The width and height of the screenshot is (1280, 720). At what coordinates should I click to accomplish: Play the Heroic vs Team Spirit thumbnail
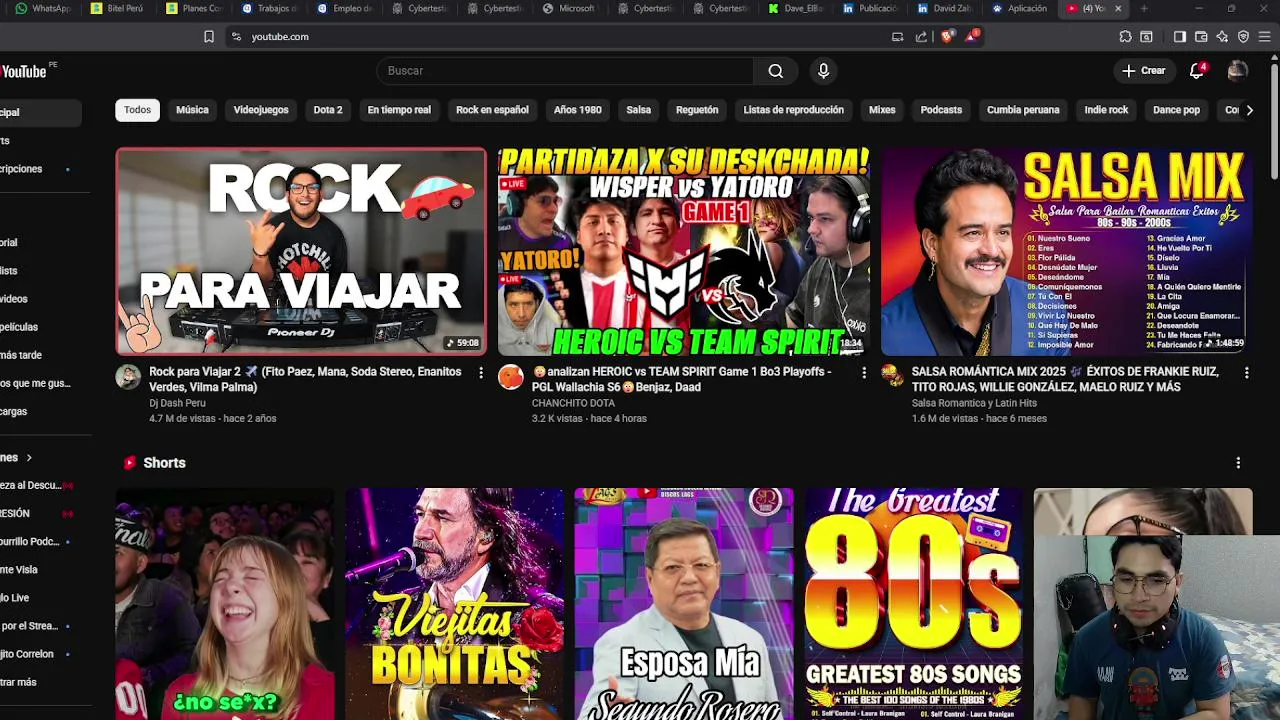click(684, 251)
